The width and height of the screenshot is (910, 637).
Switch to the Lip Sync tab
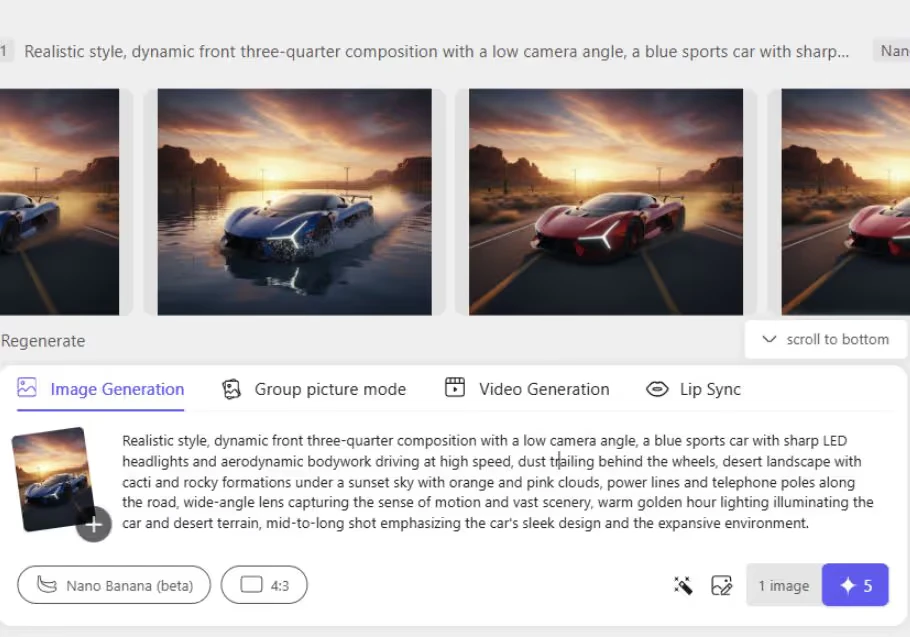click(693, 388)
